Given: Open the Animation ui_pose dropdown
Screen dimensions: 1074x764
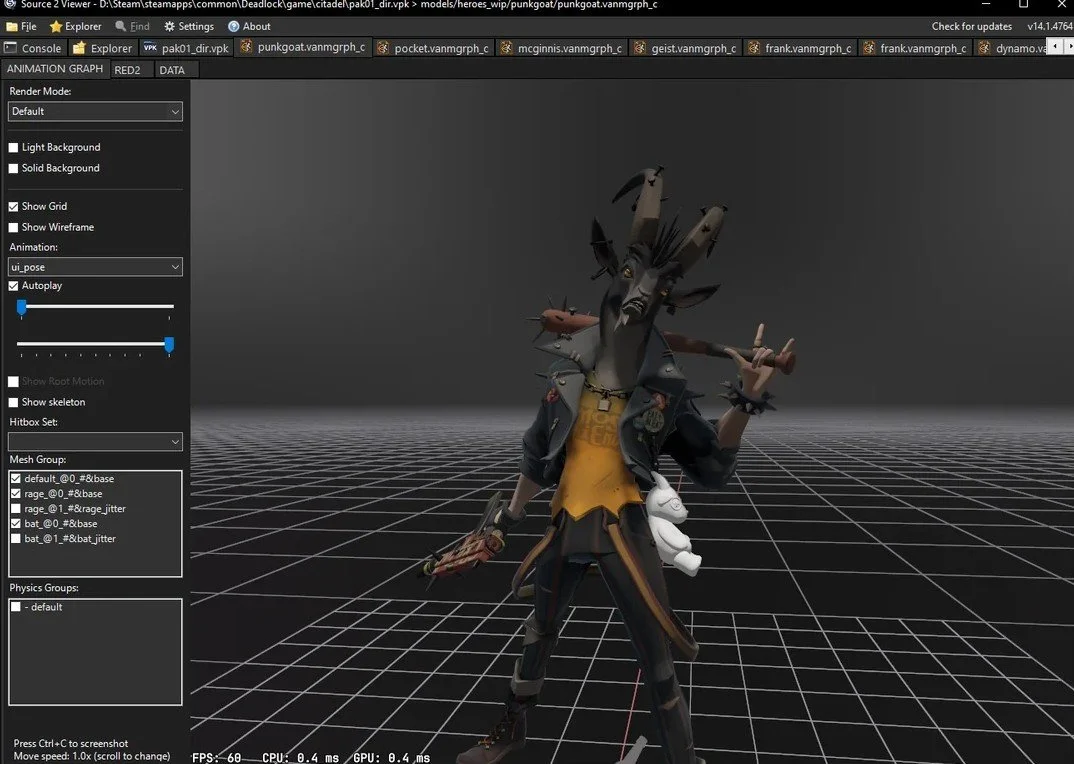Looking at the screenshot, I should pyautogui.click(x=95, y=267).
